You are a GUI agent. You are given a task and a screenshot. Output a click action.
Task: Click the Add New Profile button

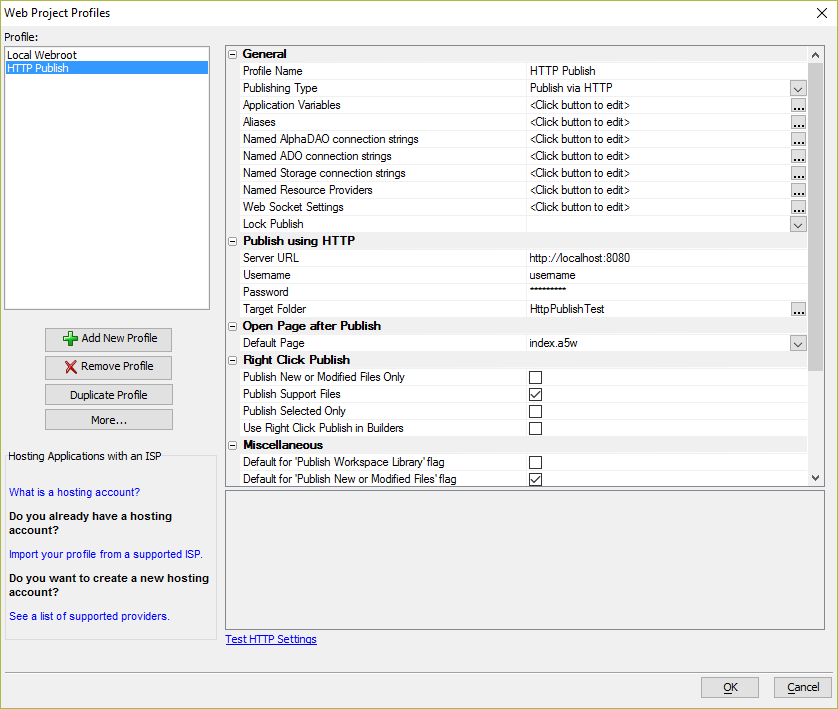(x=108, y=339)
